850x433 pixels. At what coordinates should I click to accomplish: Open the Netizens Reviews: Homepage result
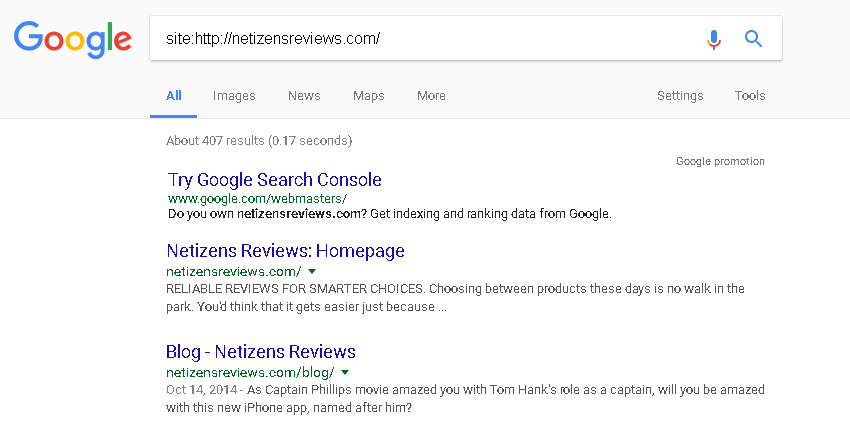coord(286,251)
